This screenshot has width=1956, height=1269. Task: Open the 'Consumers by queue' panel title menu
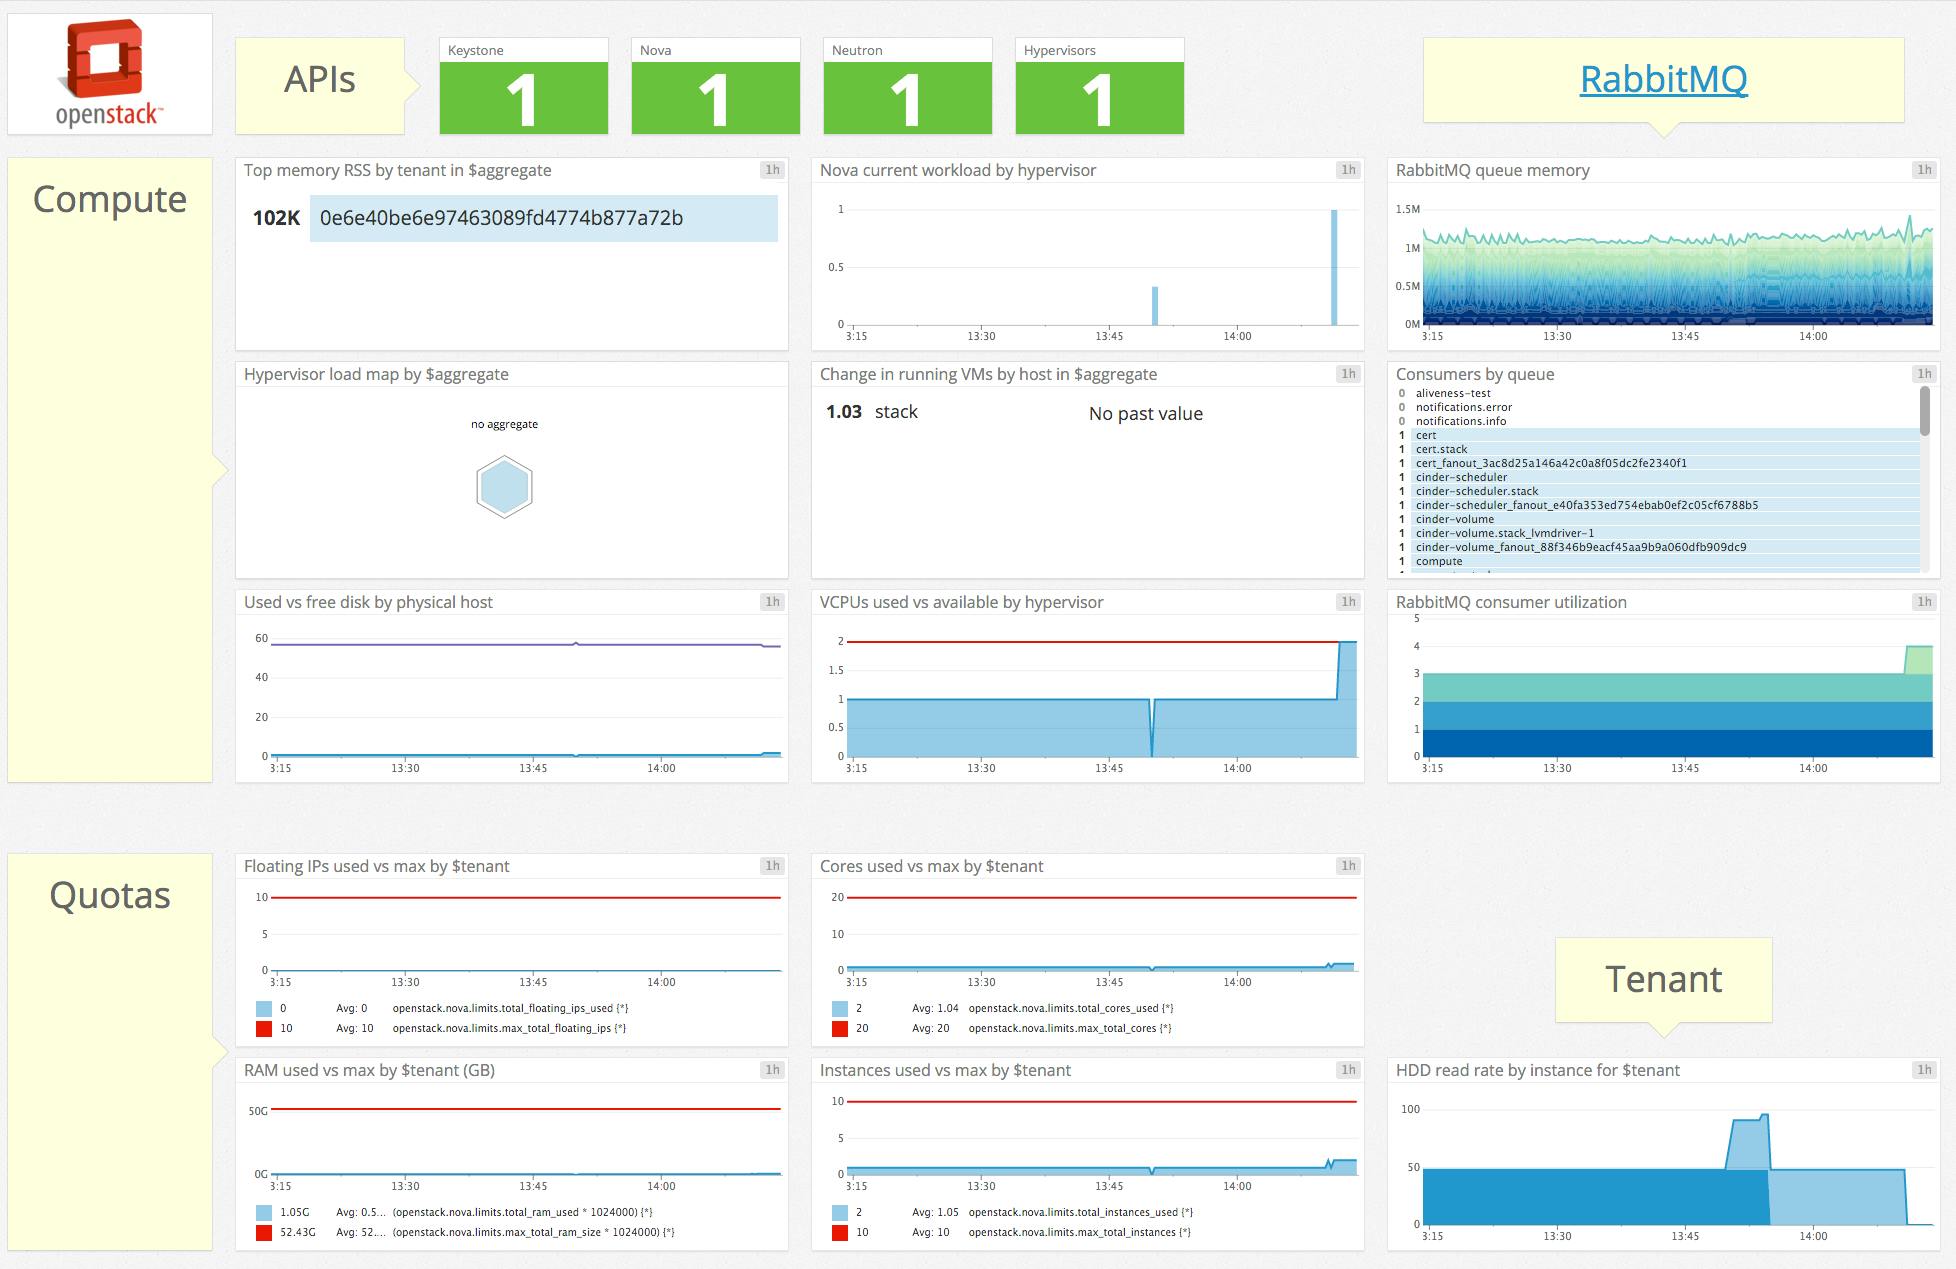tap(1474, 374)
